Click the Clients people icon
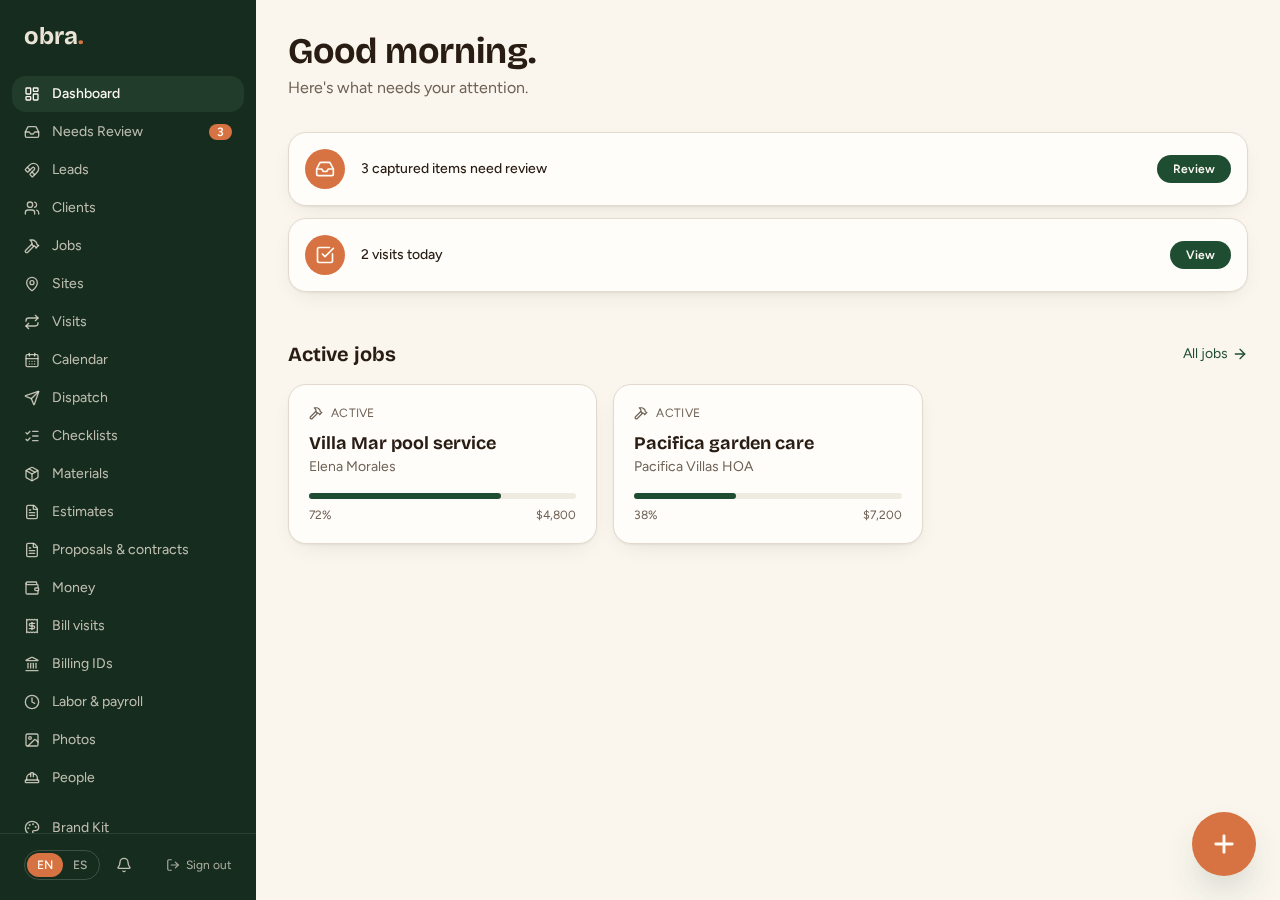Viewport: 1280px width, 900px height. [x=32, y=208]
